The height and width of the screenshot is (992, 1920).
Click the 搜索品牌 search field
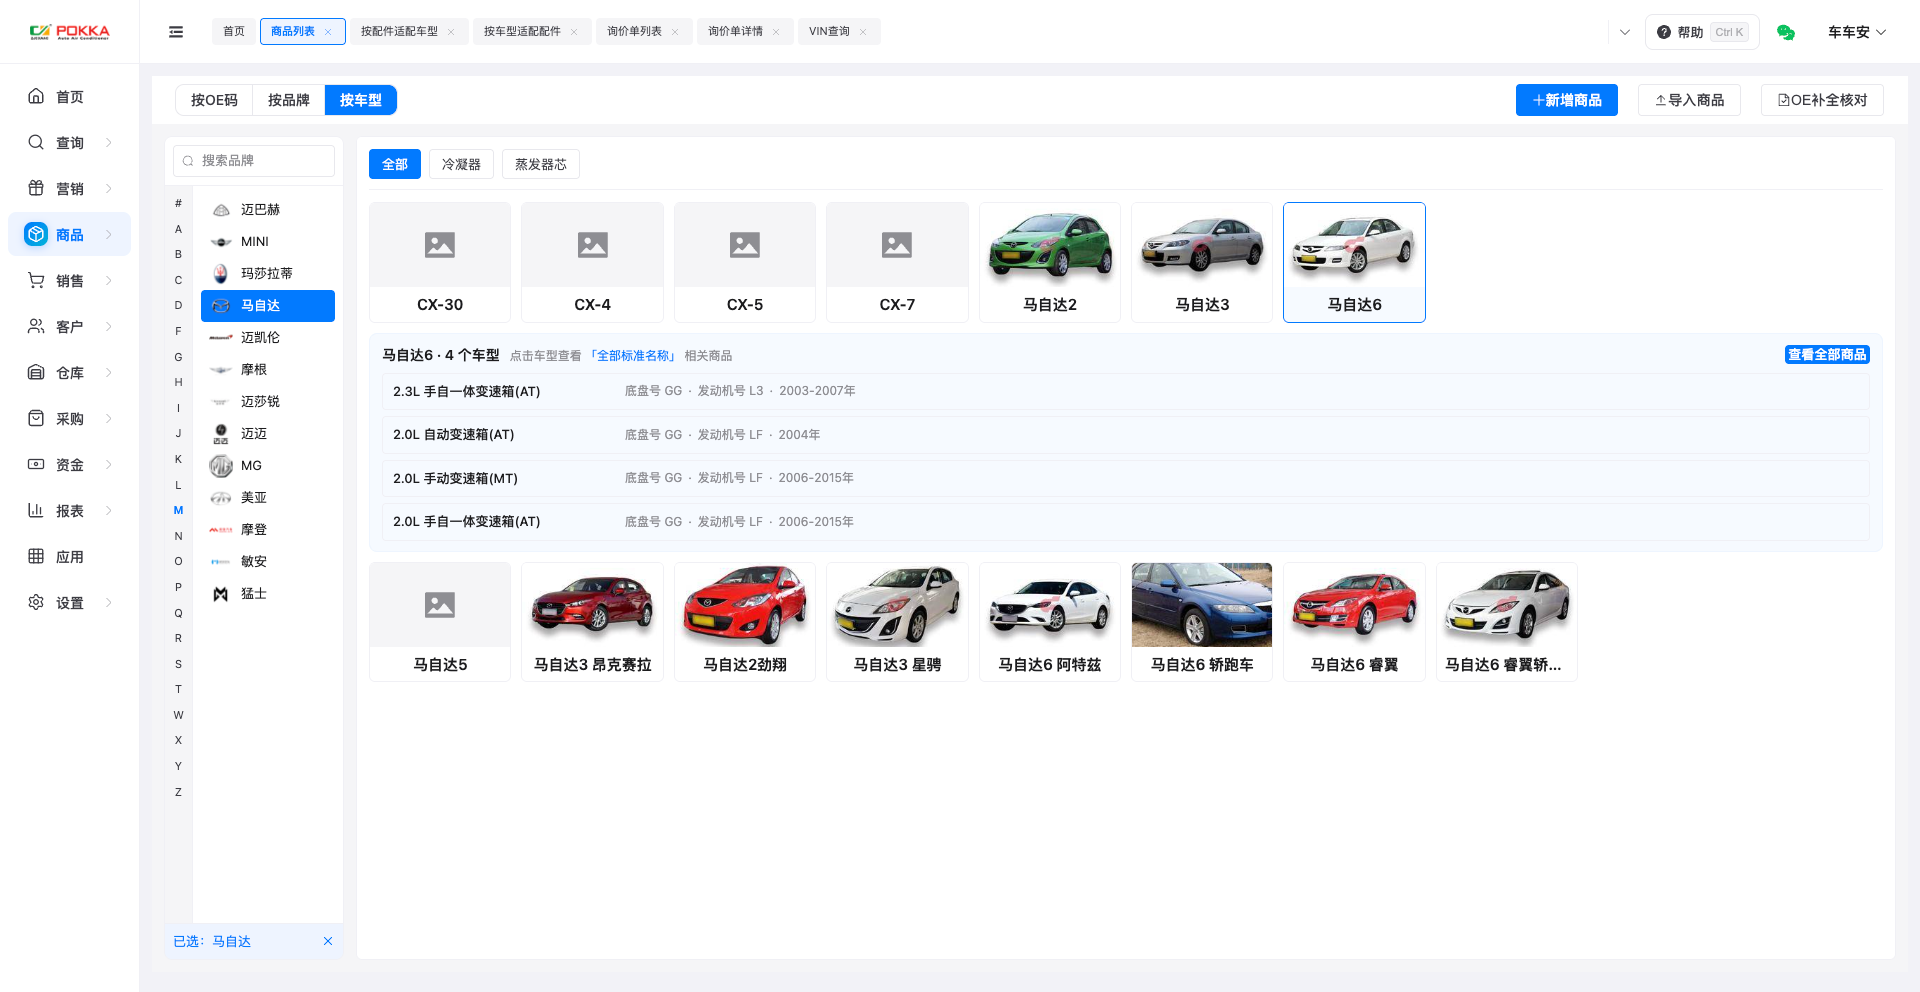point(254,160)
